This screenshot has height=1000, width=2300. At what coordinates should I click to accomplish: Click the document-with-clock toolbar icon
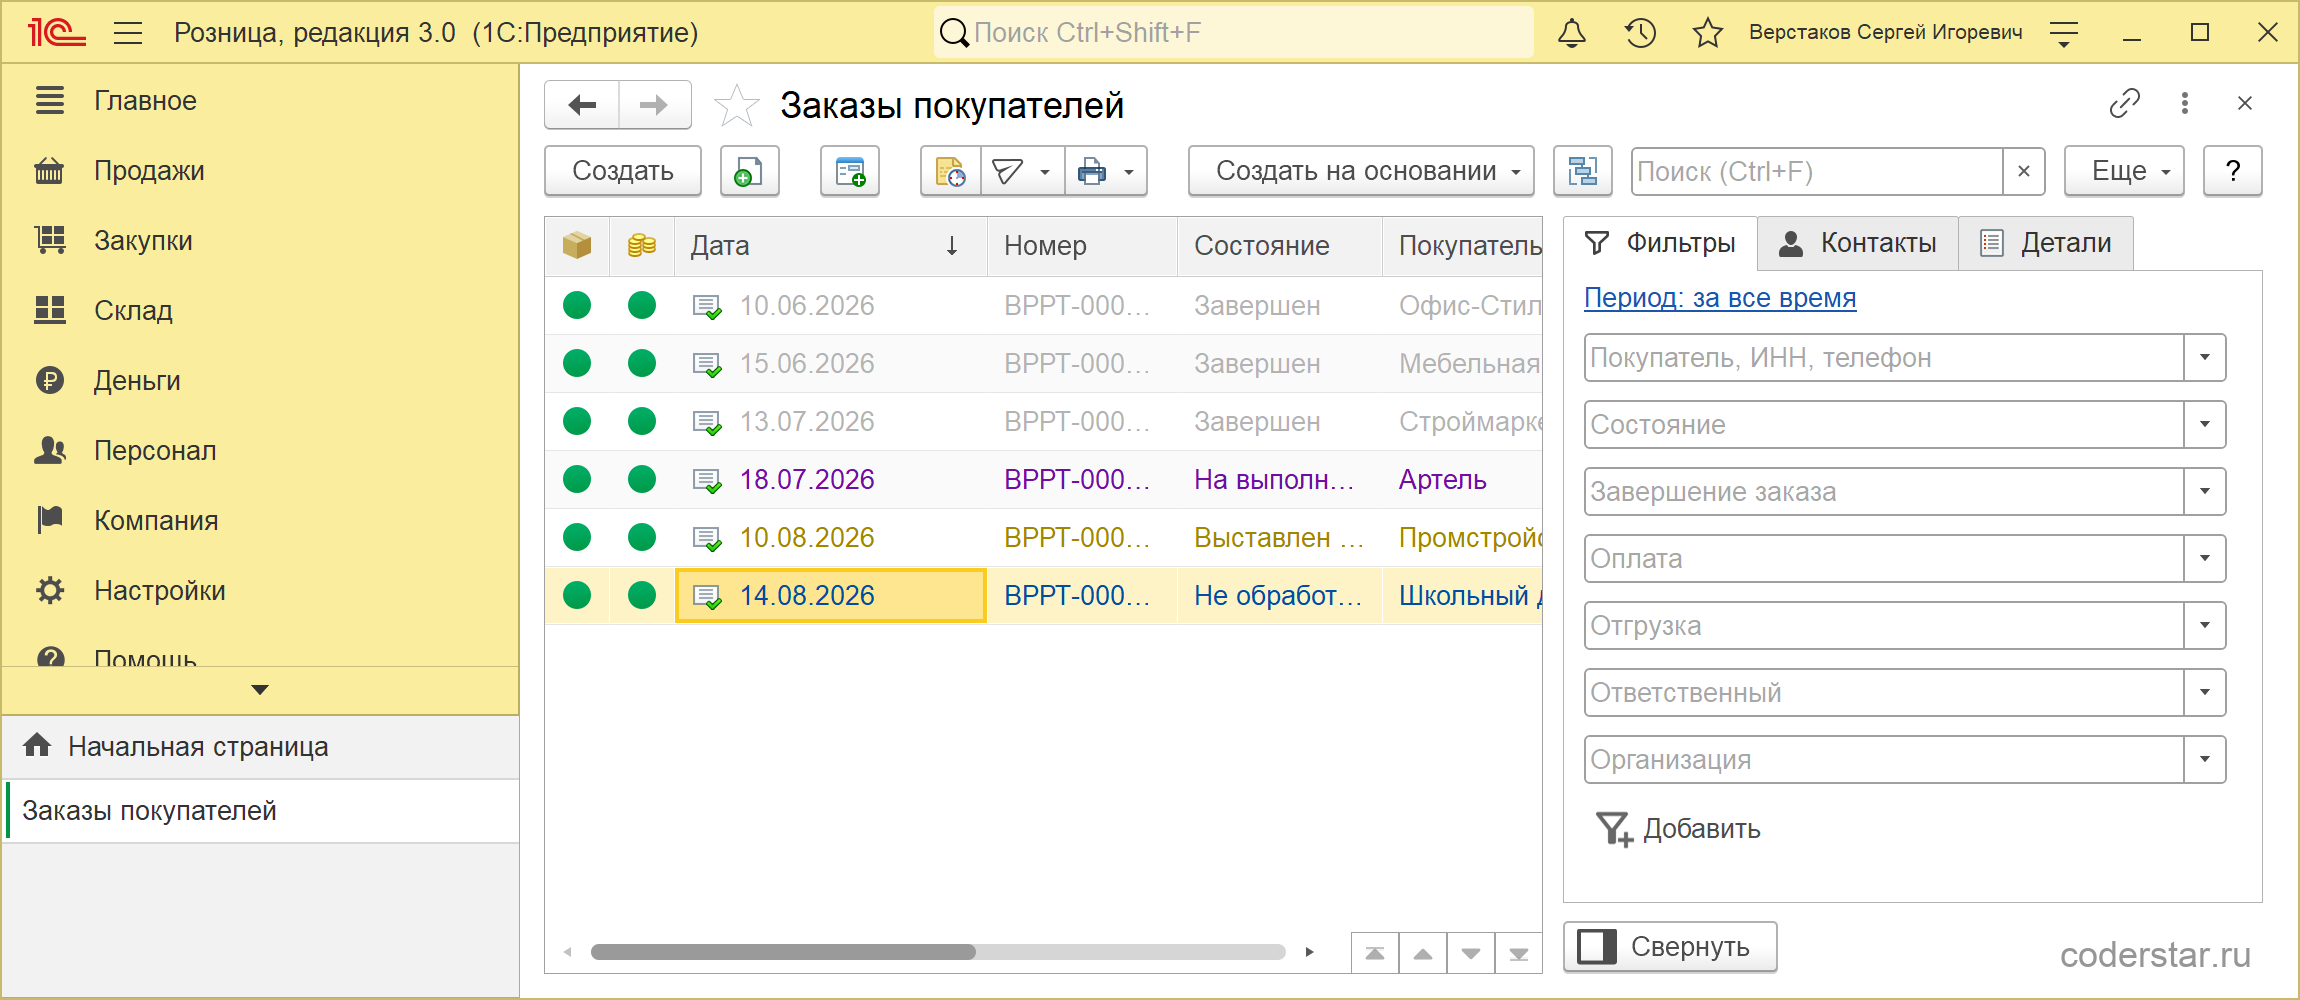(x=951, y=171)
